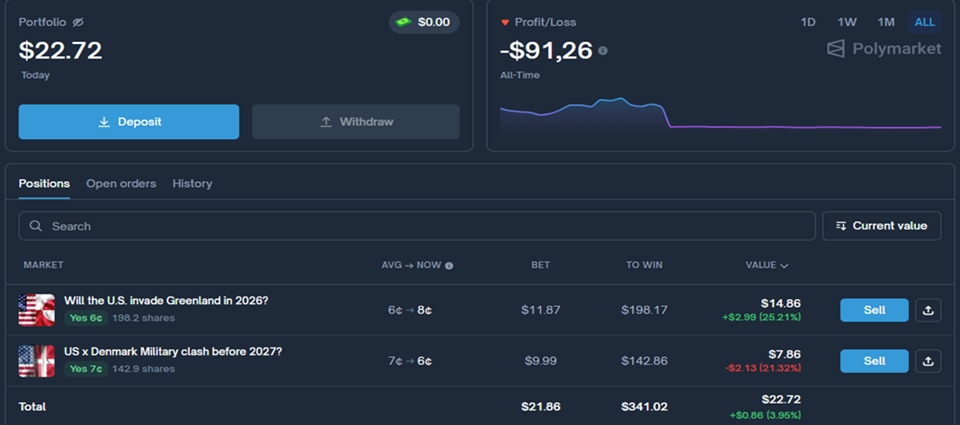
Task: Click the $22.72 portfolio value
Action: click(x=61, y=50)
